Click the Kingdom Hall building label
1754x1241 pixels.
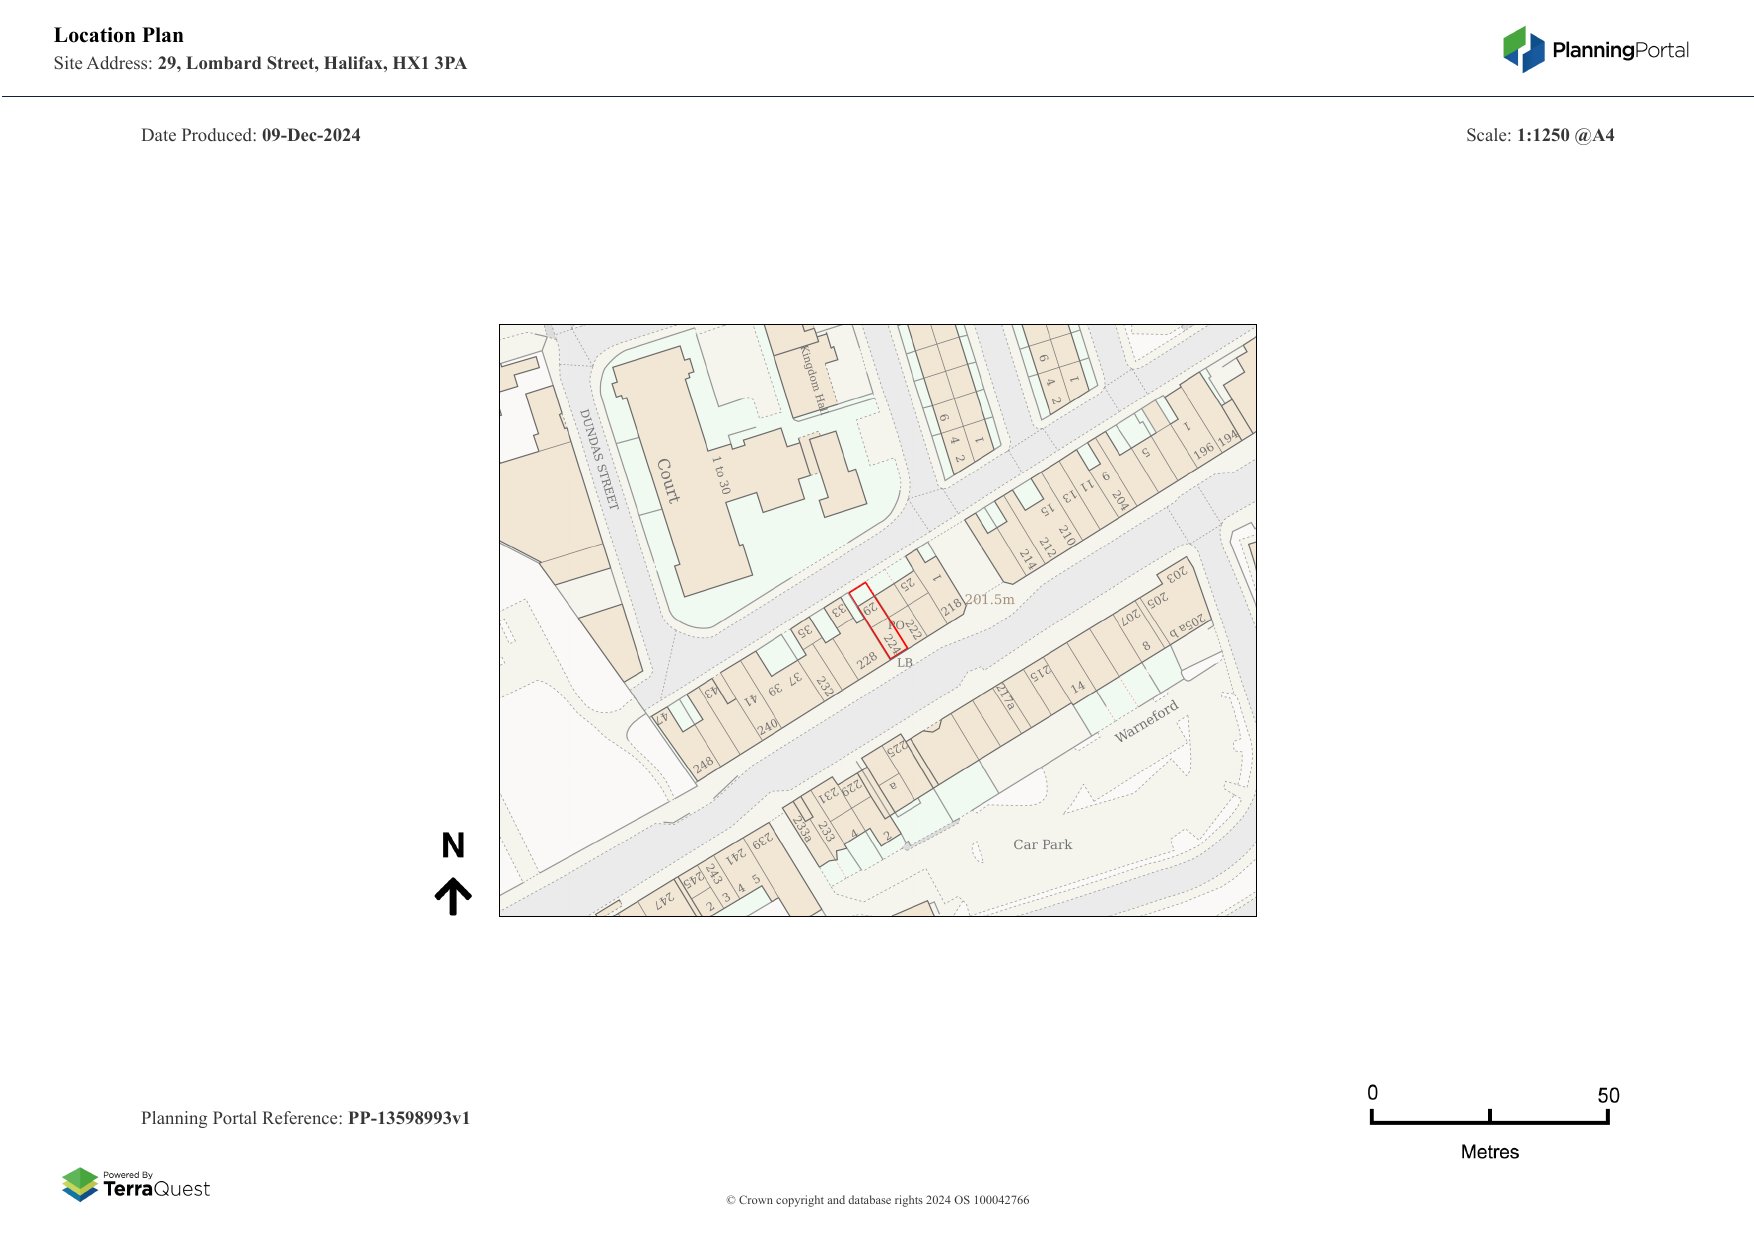813,378
